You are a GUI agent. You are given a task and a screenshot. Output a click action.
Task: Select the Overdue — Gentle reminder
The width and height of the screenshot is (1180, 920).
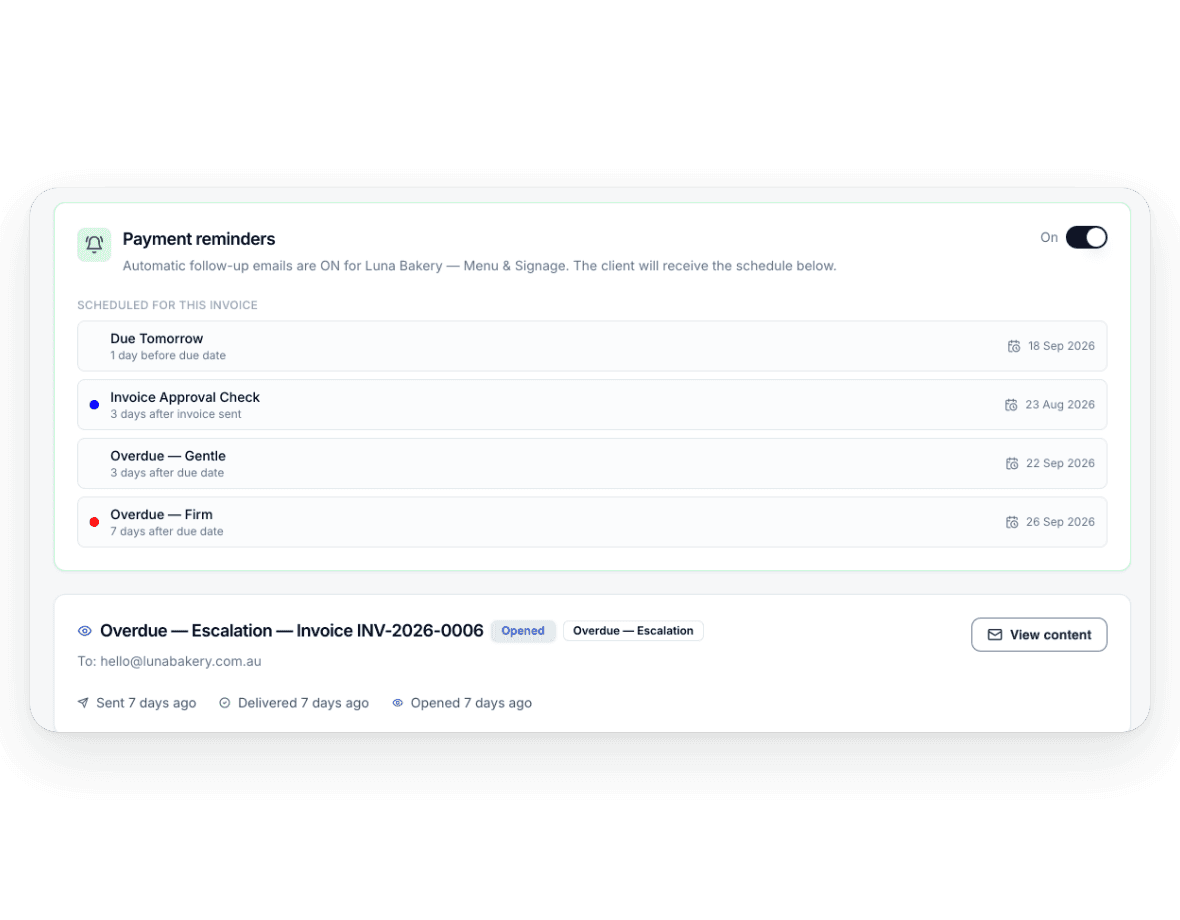pos(592,463)
